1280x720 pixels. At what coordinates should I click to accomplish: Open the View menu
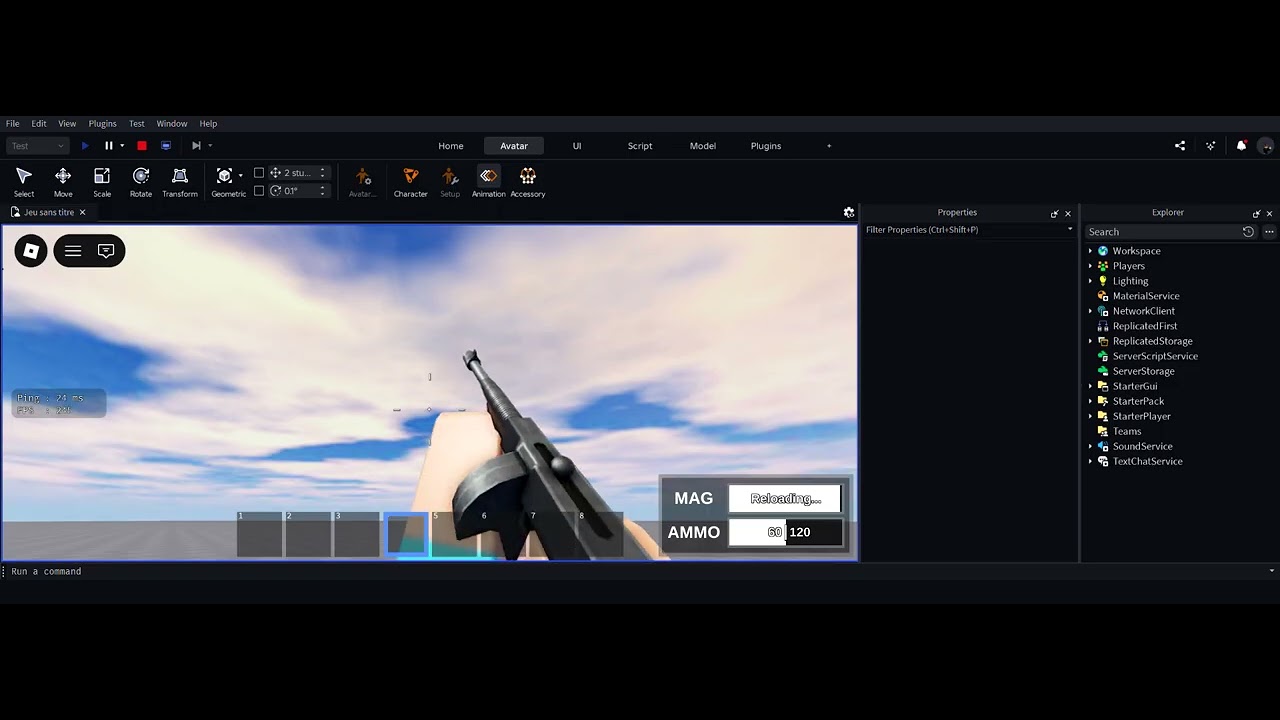point(67,124)
